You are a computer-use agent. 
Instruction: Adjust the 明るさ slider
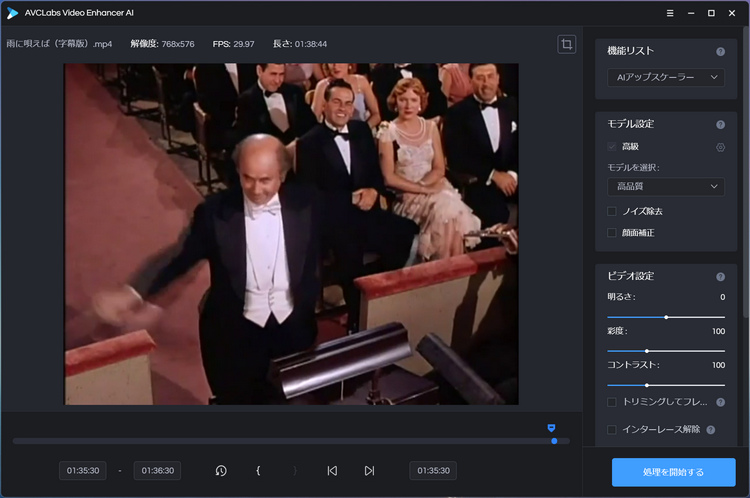[666, 317]
